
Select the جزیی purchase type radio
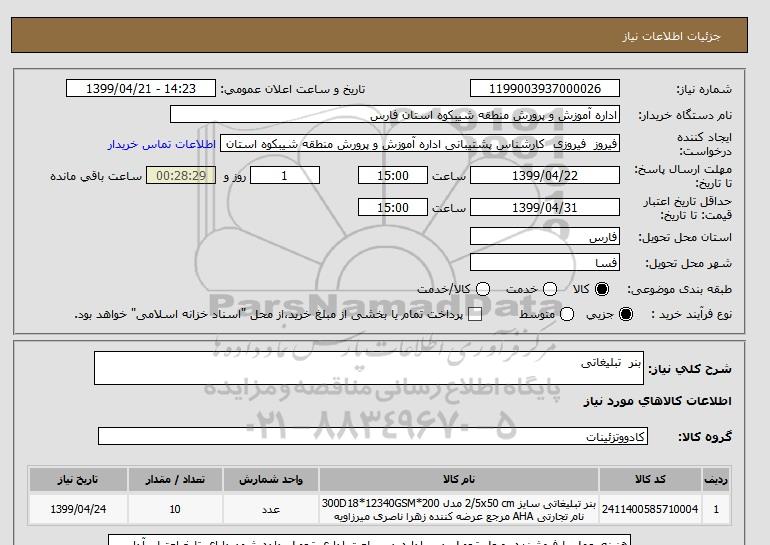[626, 314]
